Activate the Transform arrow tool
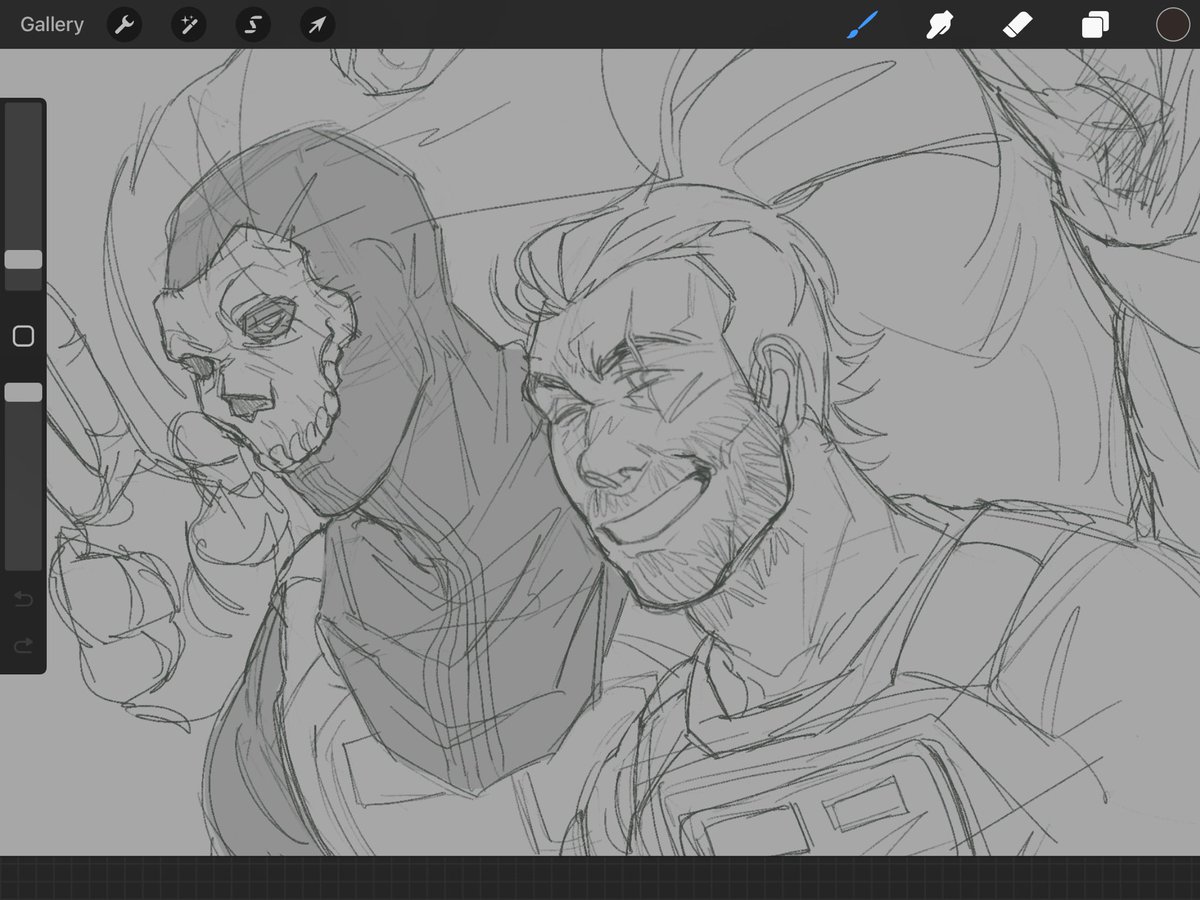 click(317, 25)
